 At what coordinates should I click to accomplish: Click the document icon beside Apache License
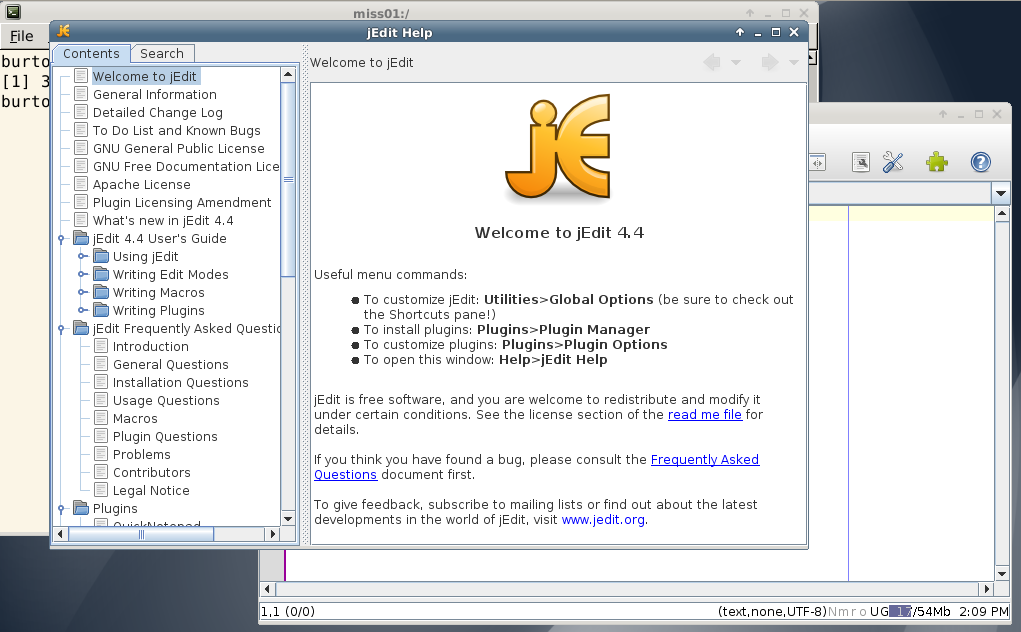pyautogui.click(x=81, y=184)
